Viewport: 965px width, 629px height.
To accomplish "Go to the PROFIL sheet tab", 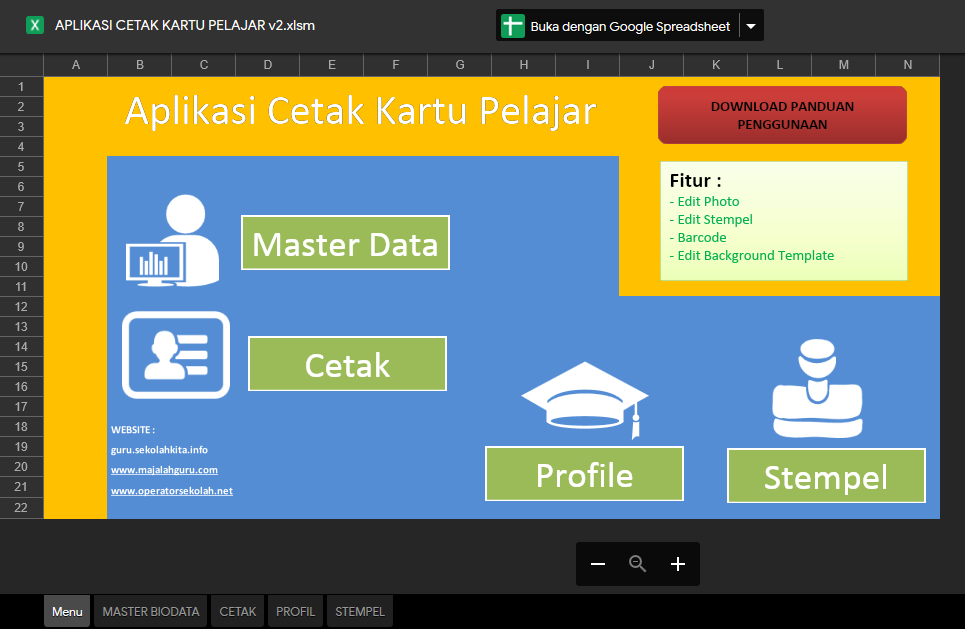I will click(295, 611).
